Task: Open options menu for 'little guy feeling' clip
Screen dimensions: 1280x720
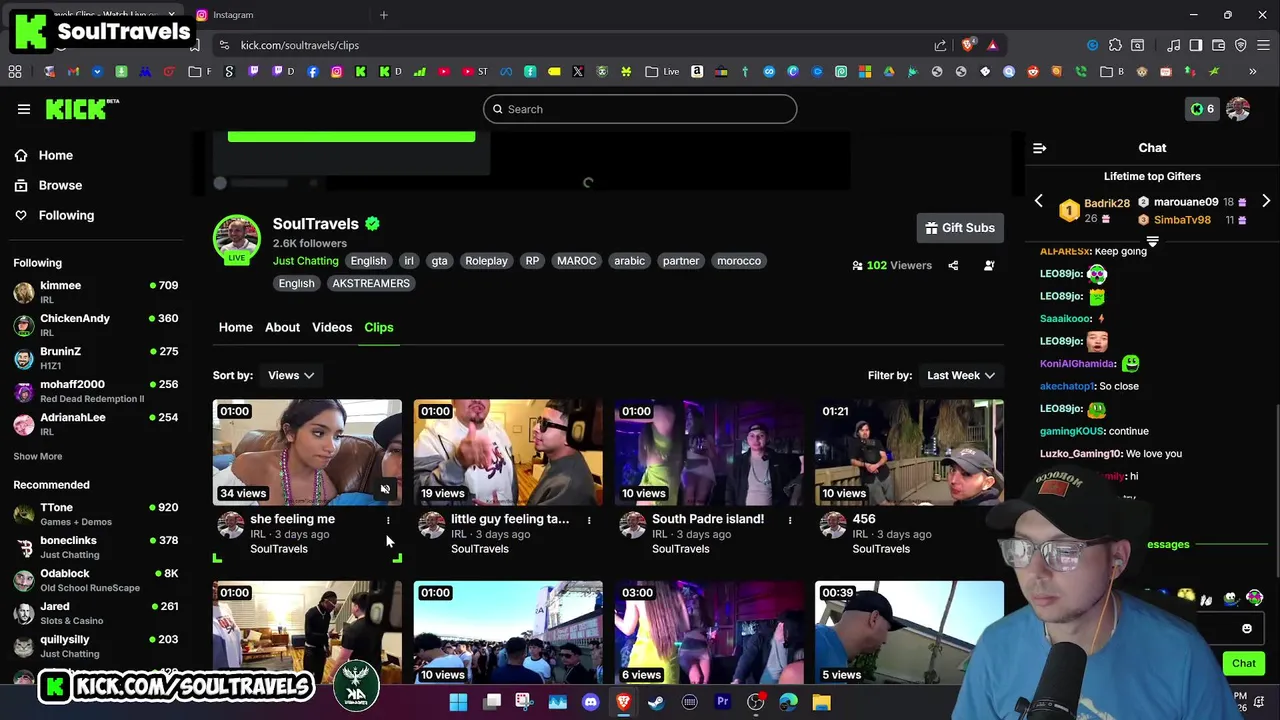Action: [x=589, y=520]
